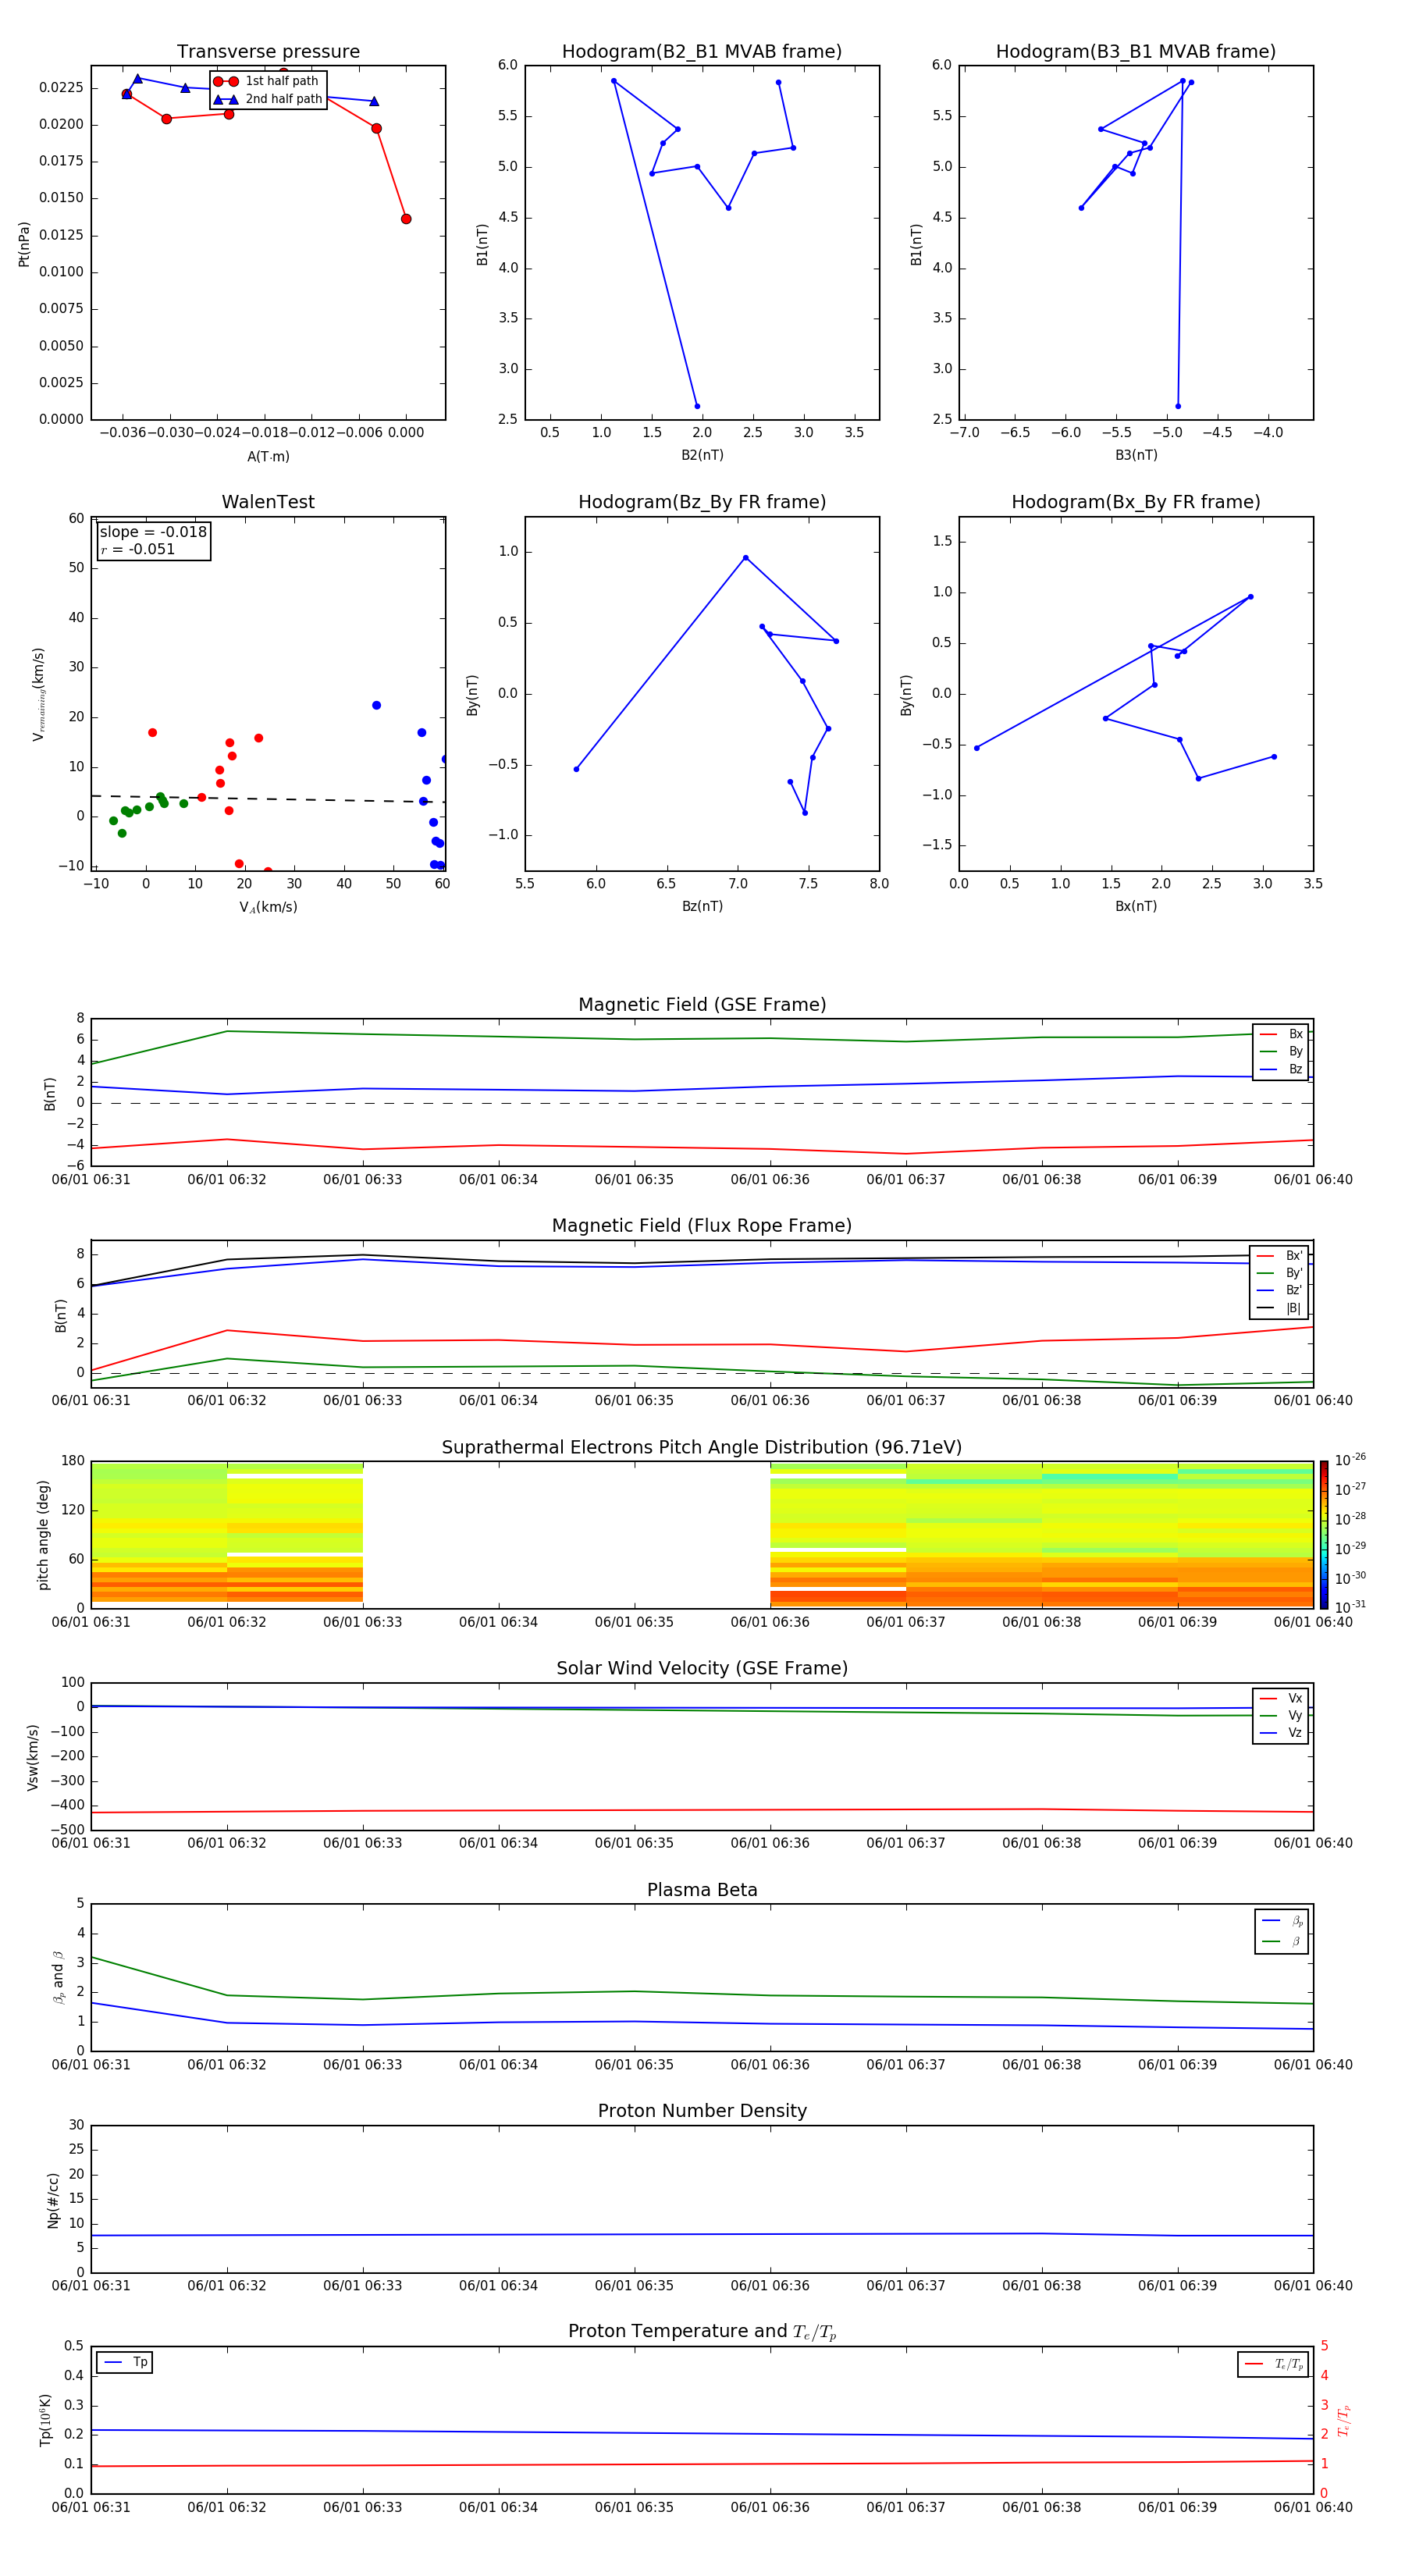Click the 'Hodogram(B3_B1 MVAB frame)' title
Screen dimensions: 1405x2576
click(x=1136, y=52)
